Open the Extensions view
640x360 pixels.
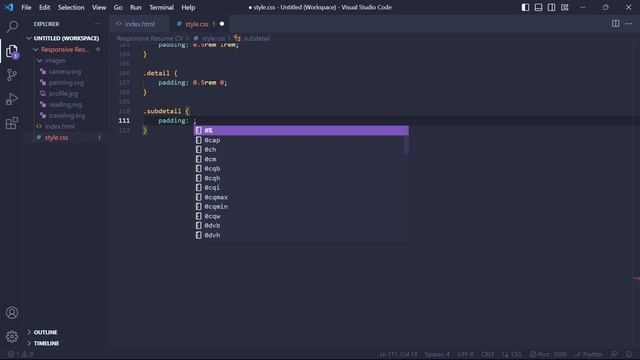tap(12, 123)
